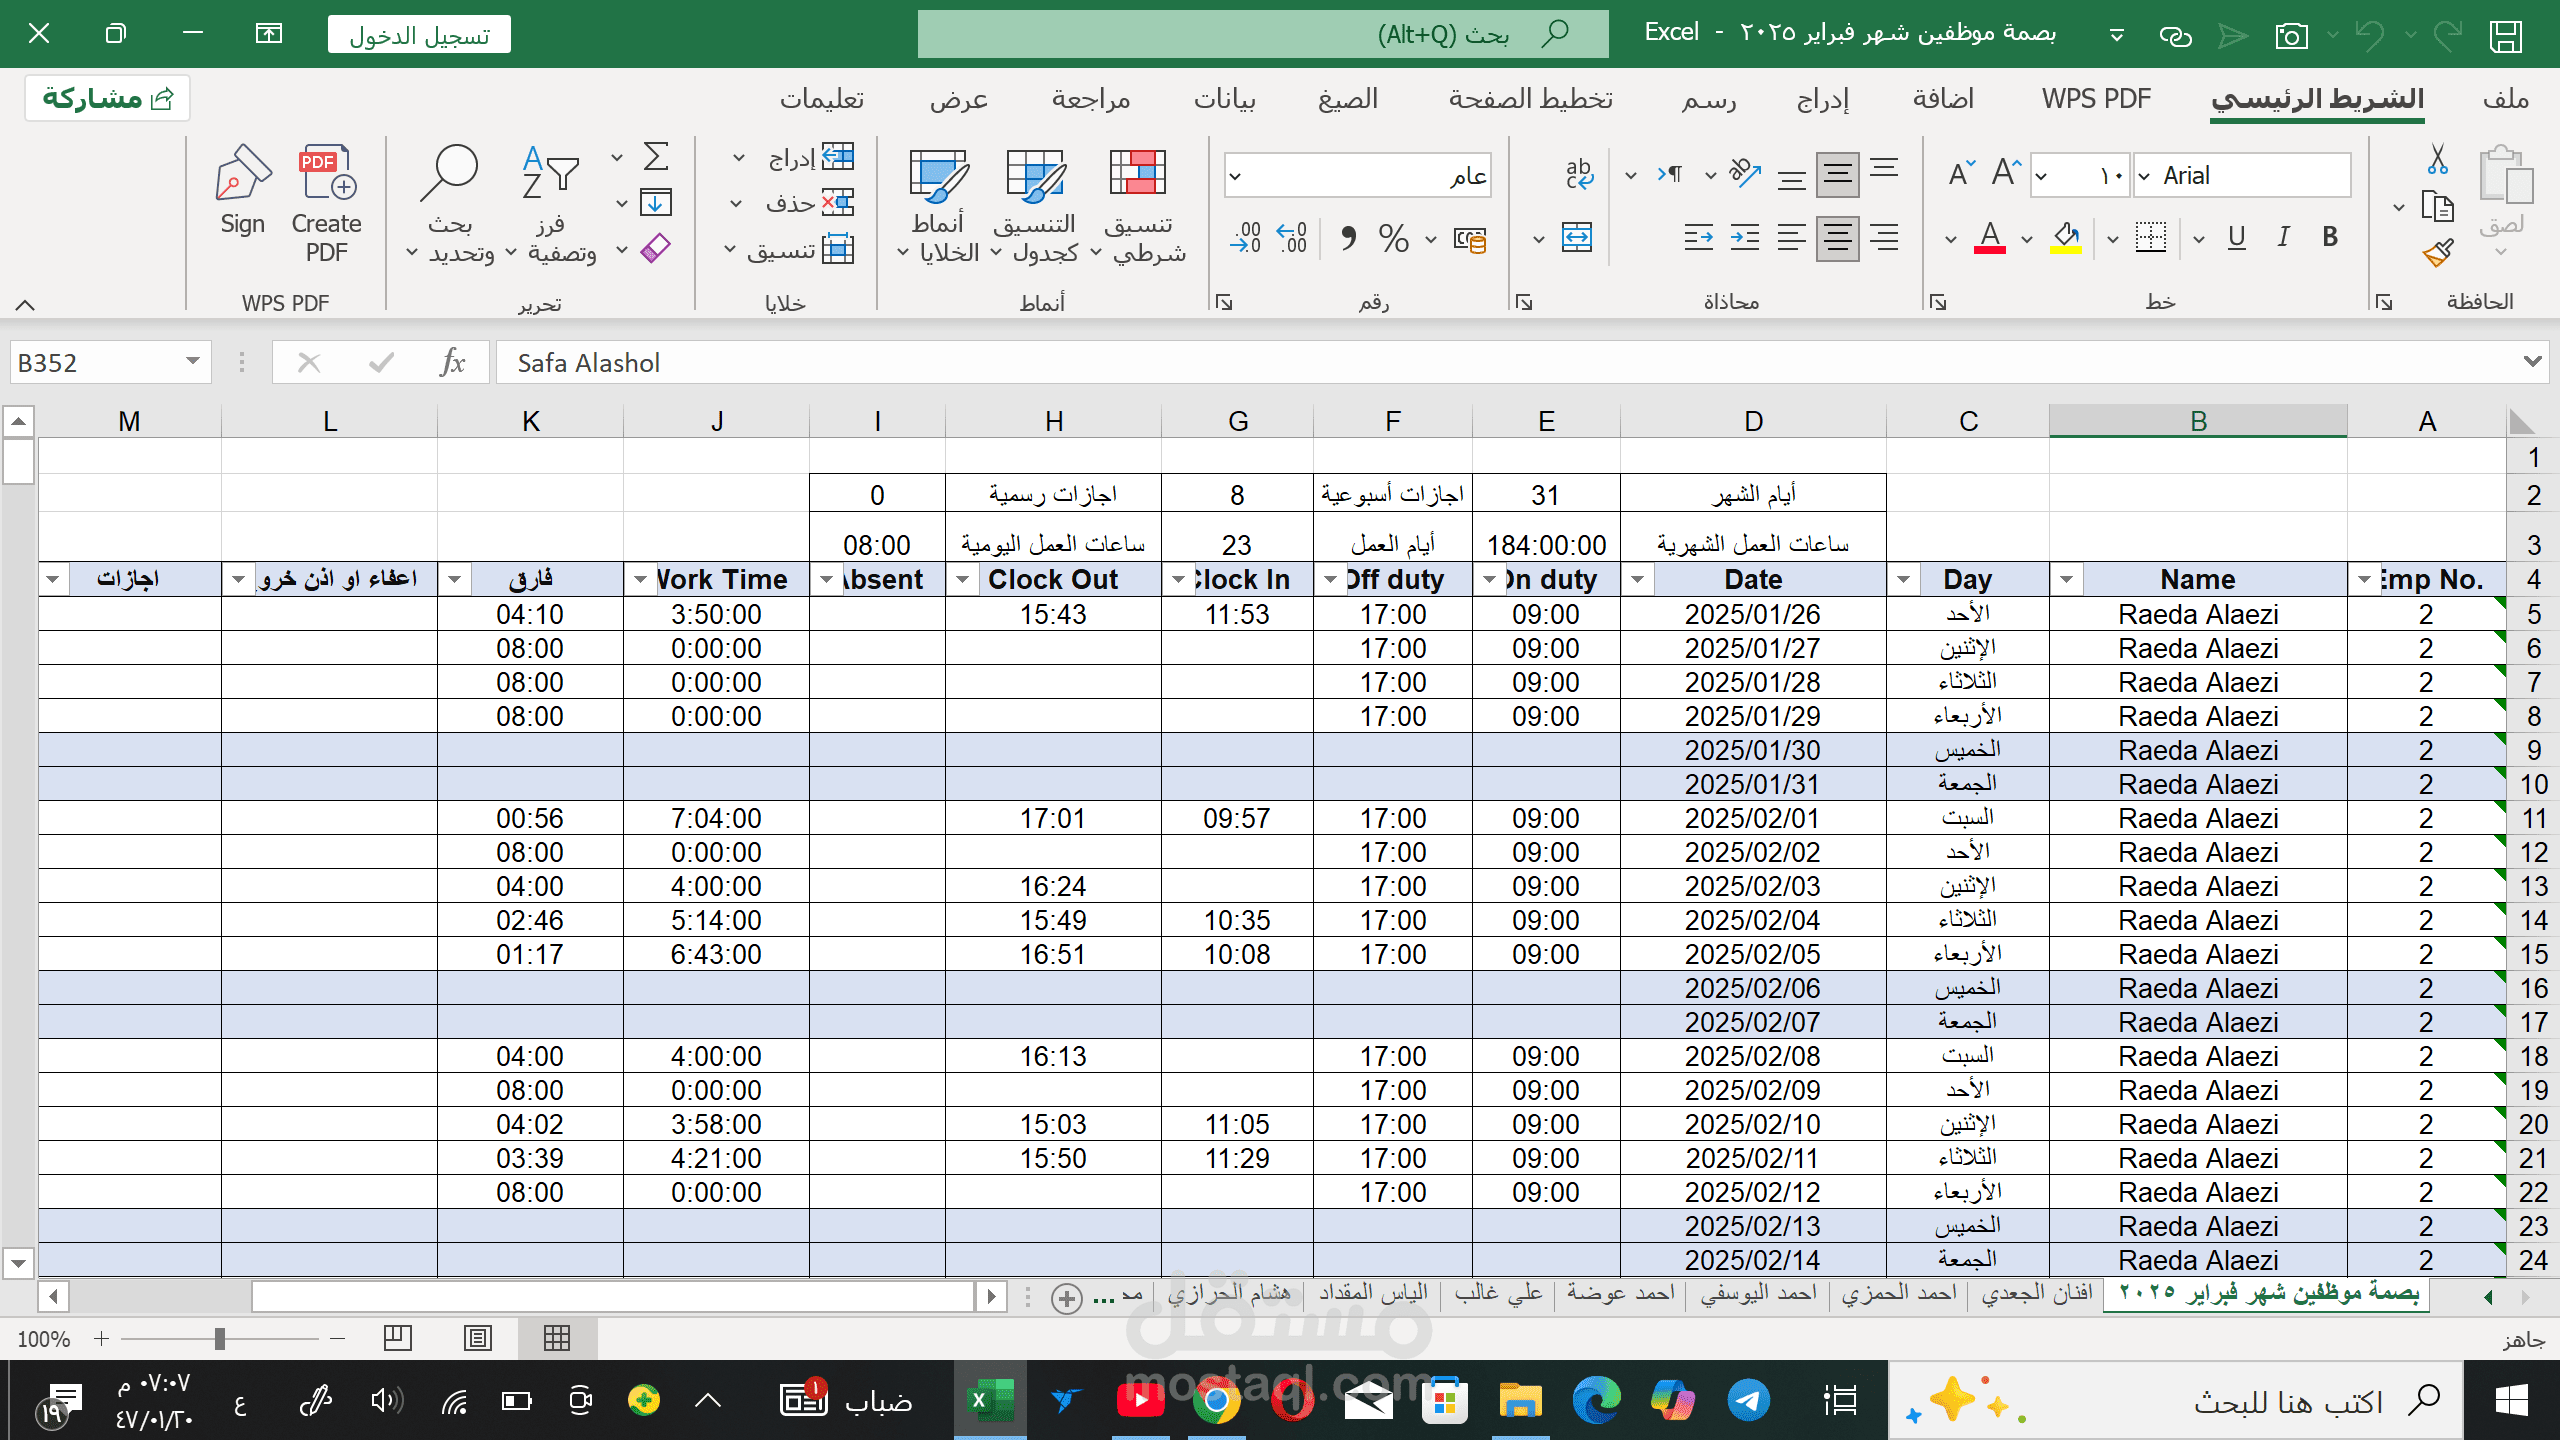Click the search box بحث (Alt+Q)

click(x=1262, y=35)
